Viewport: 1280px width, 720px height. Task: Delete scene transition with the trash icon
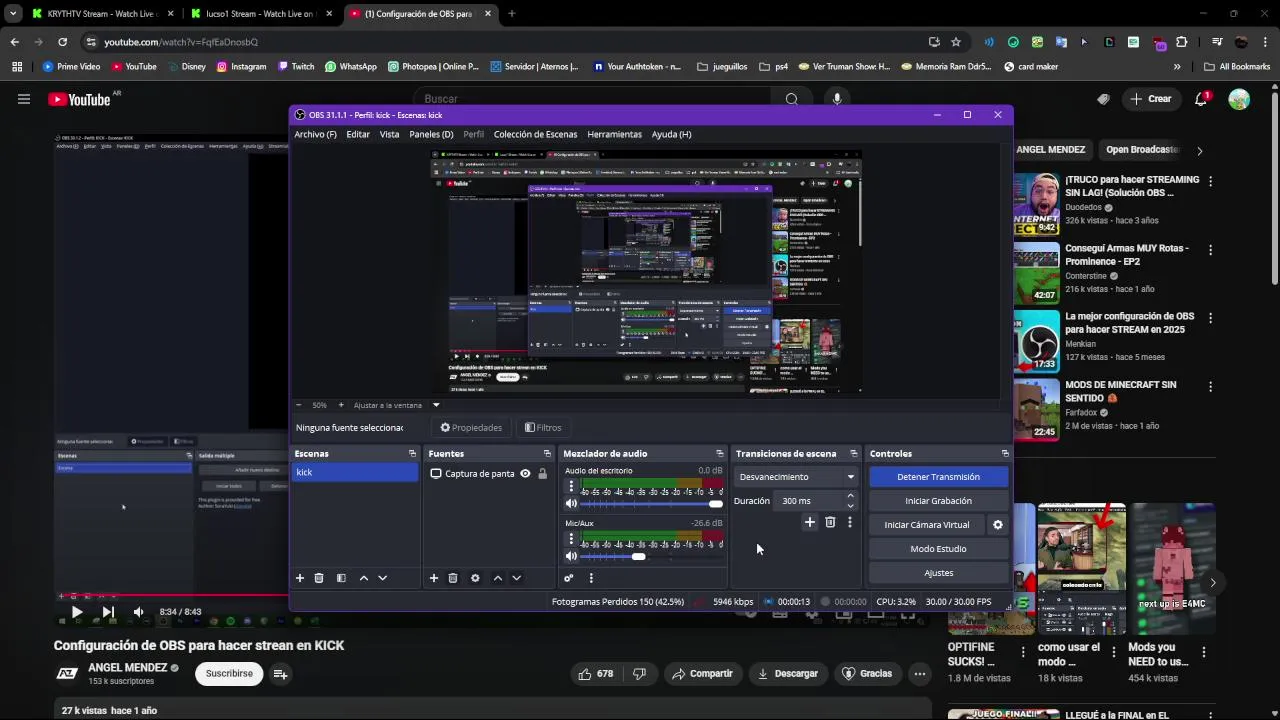tap(830, 522)
